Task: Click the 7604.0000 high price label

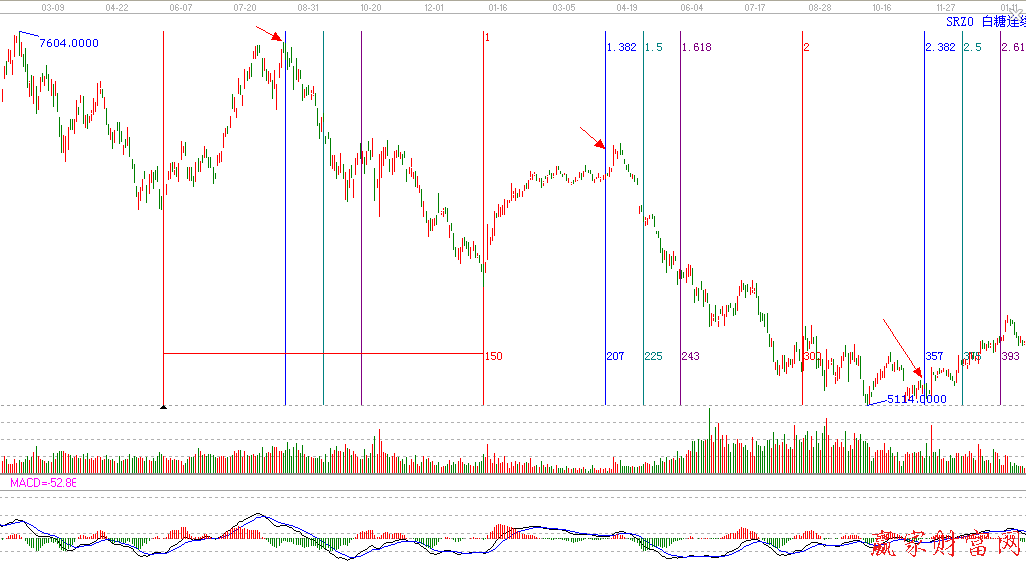Action: [68, 43]
